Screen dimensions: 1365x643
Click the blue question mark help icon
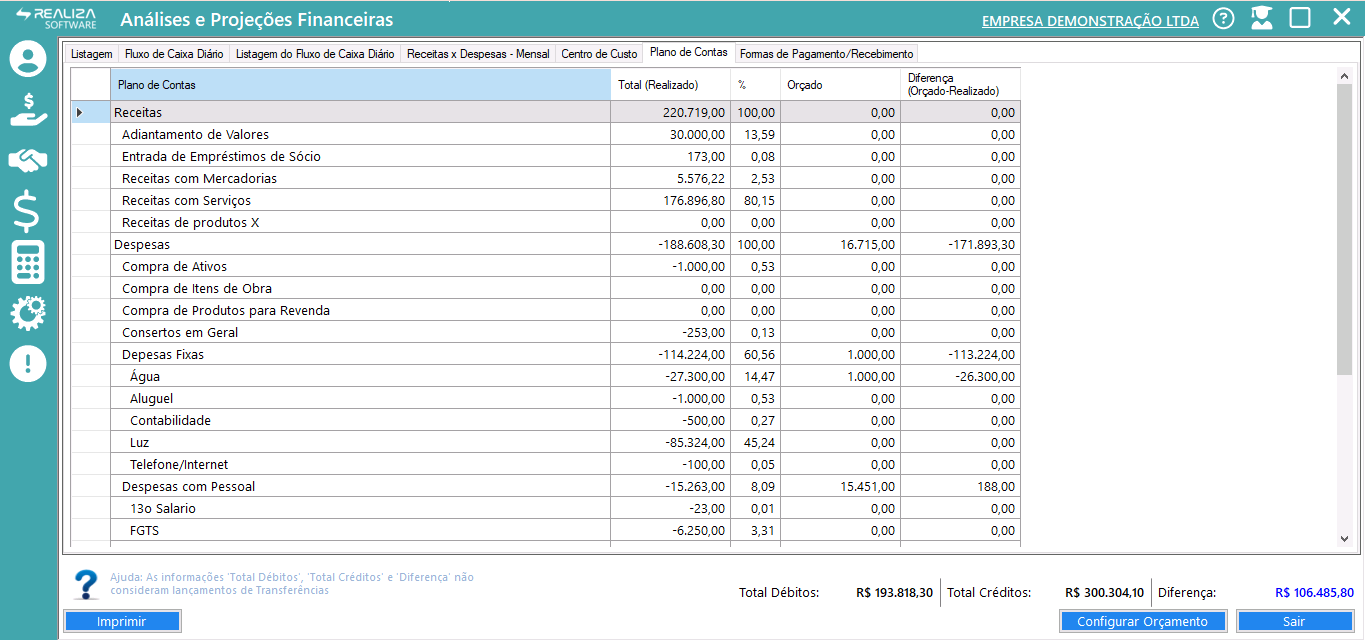pos(87,584)
